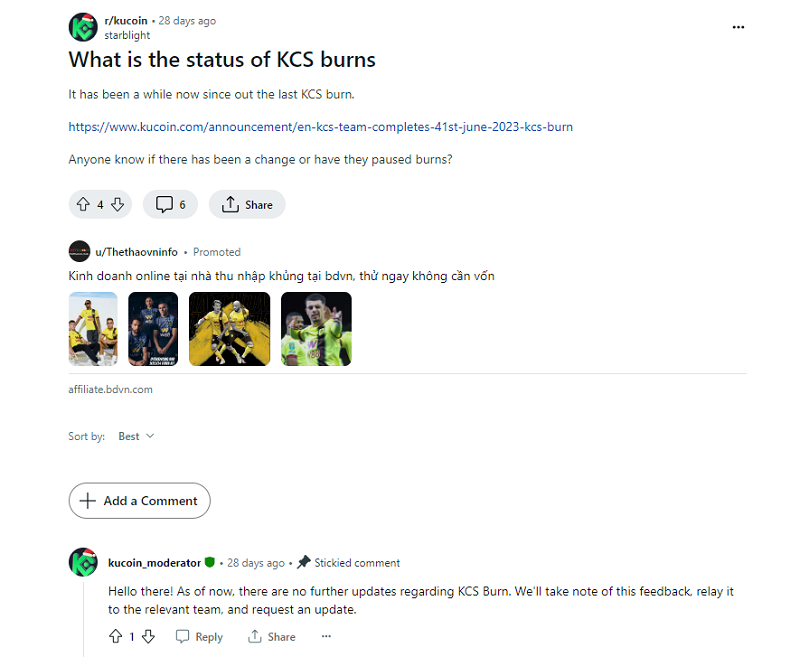The height and width of the screenshot is (657, 800).
Task: Share the moderator's comment
Action: [272, 637]
